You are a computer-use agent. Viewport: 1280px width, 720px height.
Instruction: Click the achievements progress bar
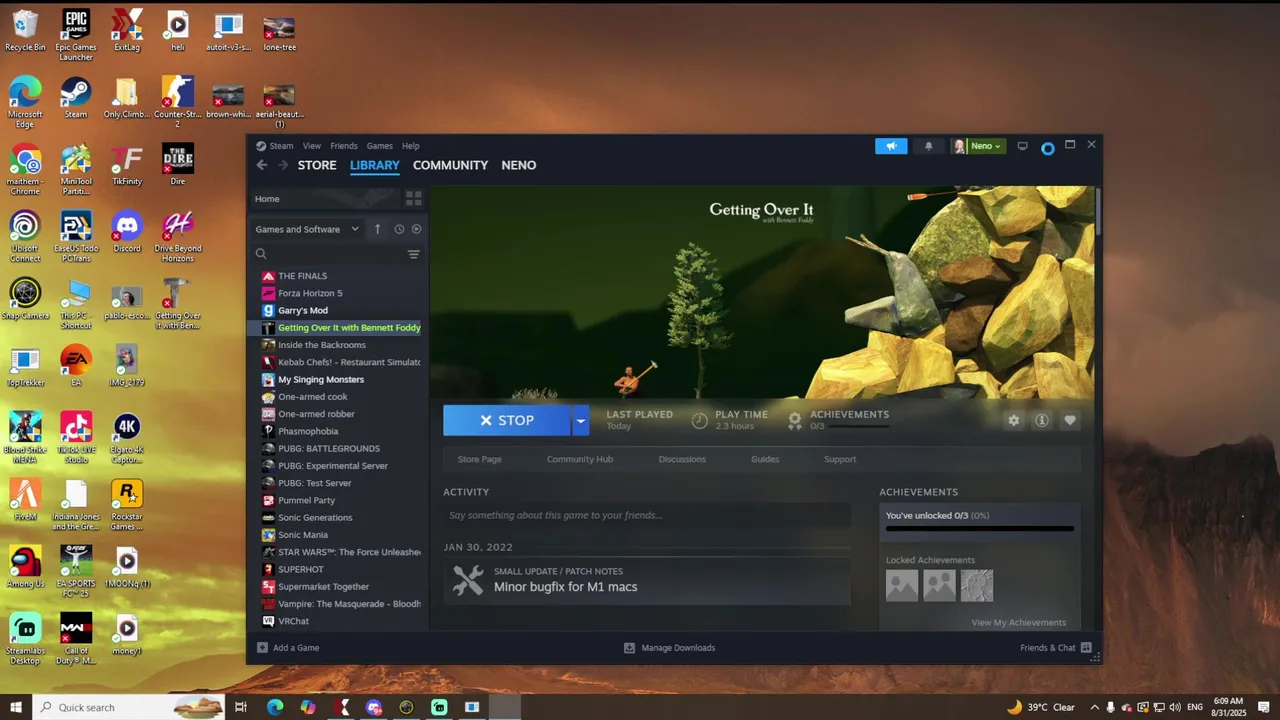click(x=979, y=529)
